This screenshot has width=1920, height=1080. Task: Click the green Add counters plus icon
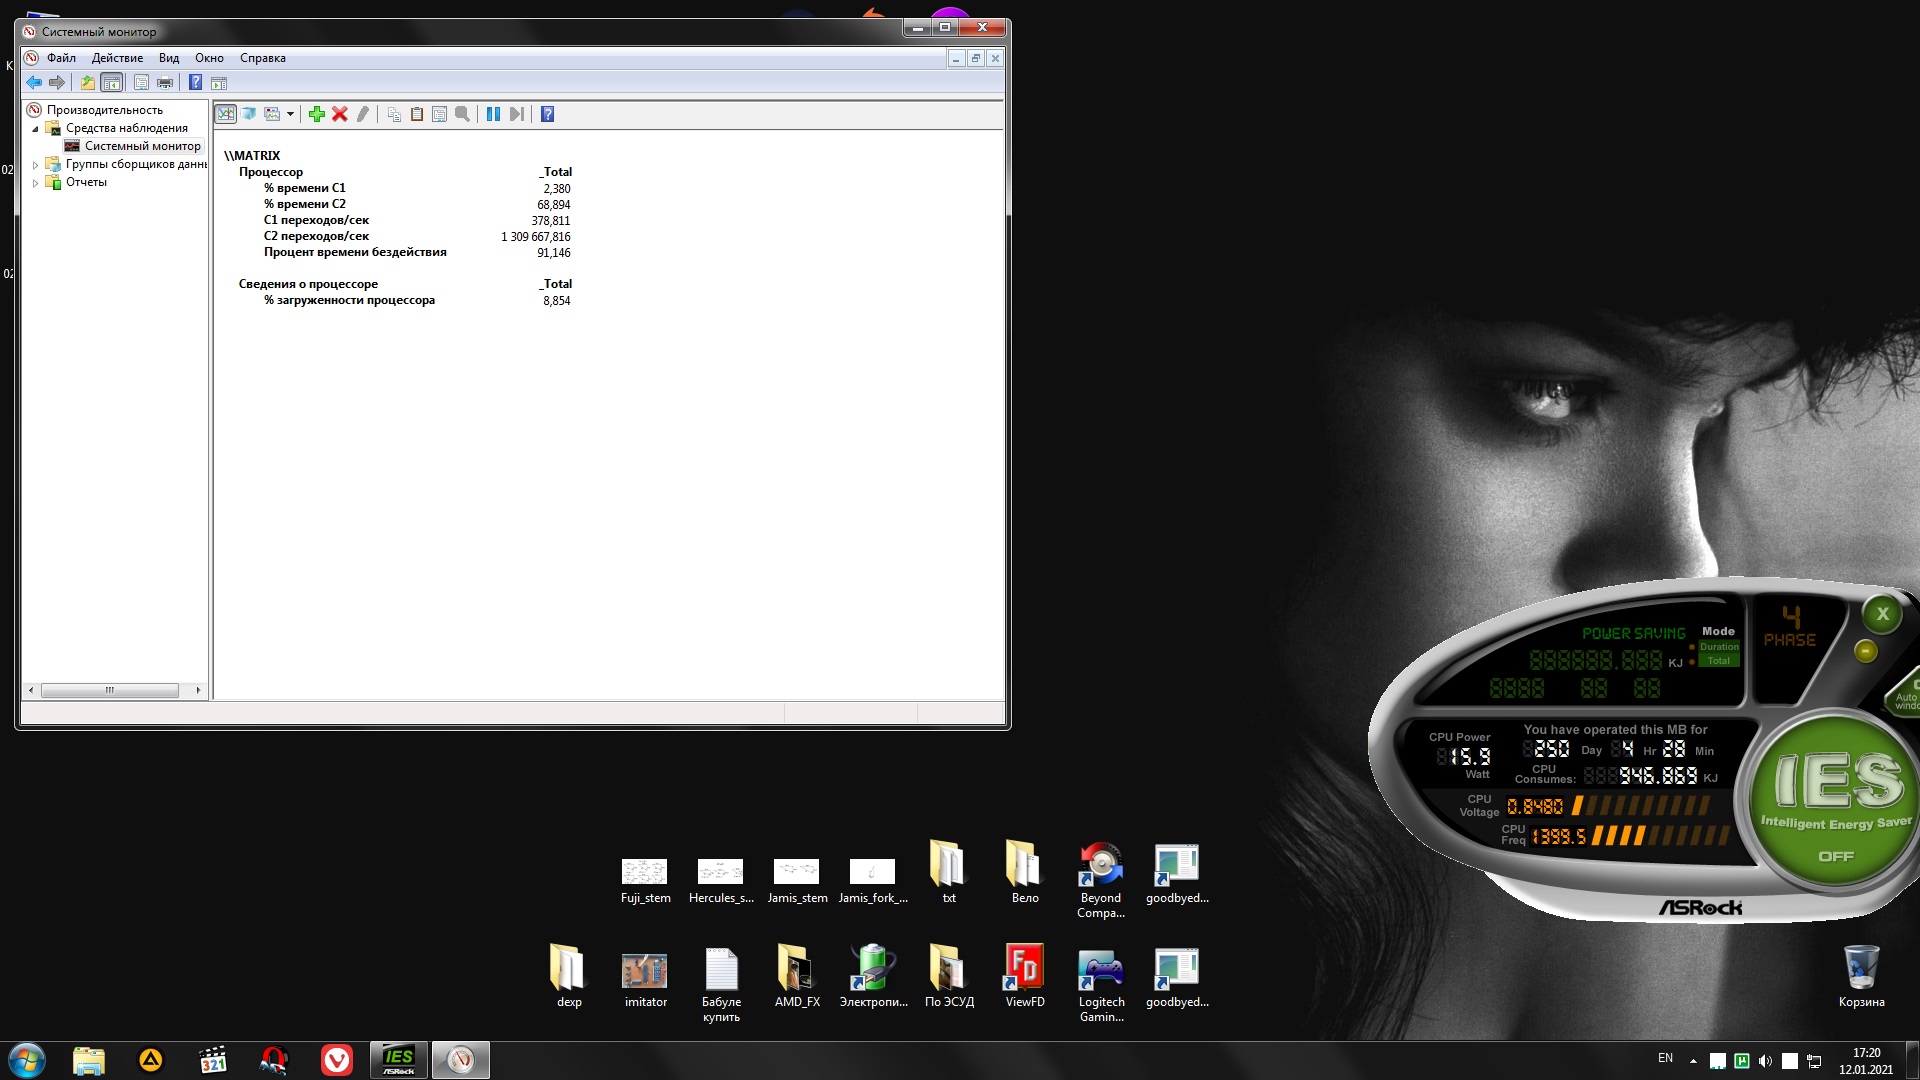(317, 114)
